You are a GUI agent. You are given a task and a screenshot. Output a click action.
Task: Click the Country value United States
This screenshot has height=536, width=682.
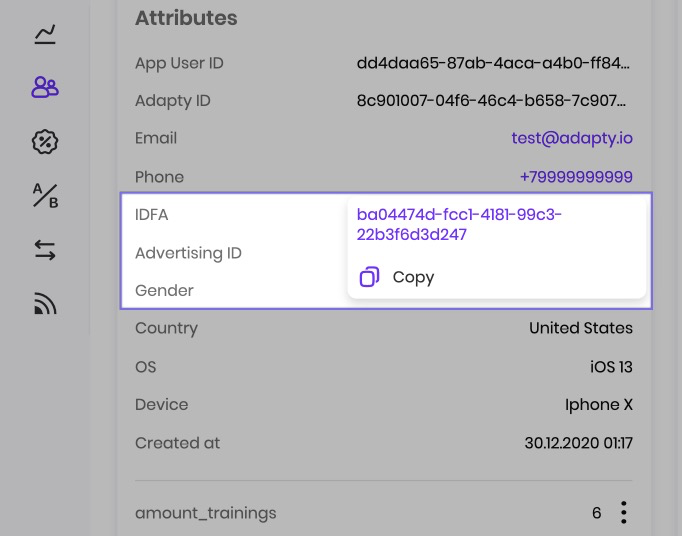(x=581, y=328)
